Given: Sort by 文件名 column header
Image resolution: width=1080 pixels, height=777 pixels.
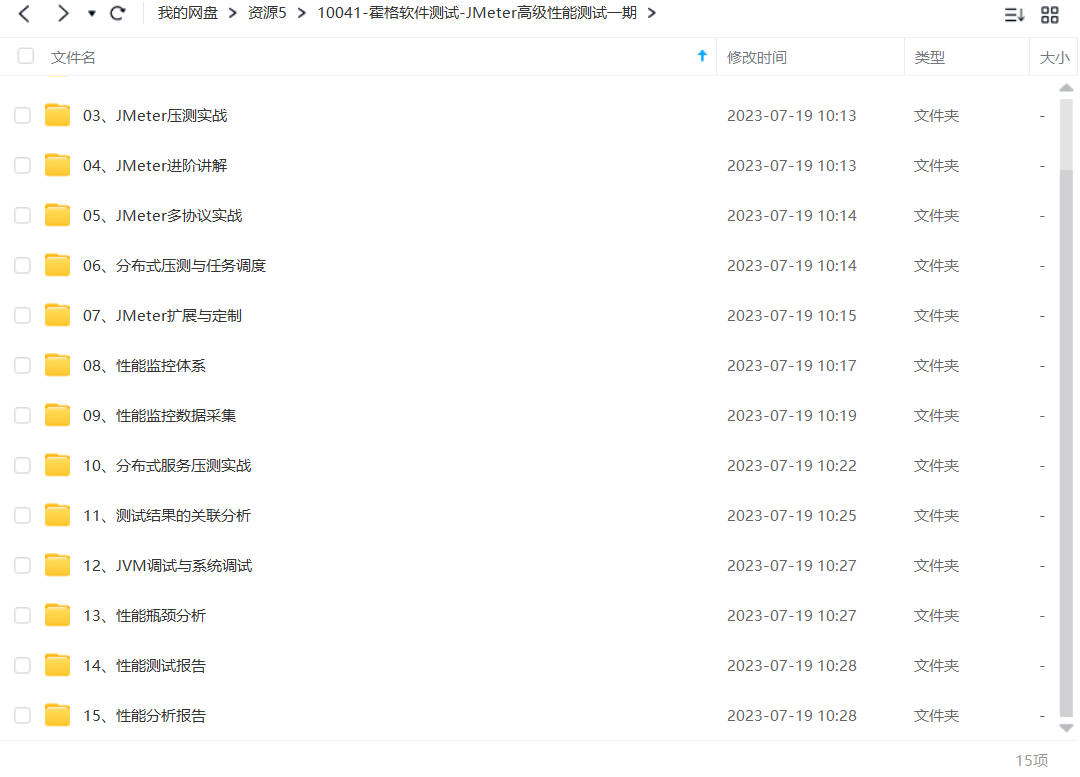Looking at the screenshot, I should pyautogui.click(x=73, y=57).
